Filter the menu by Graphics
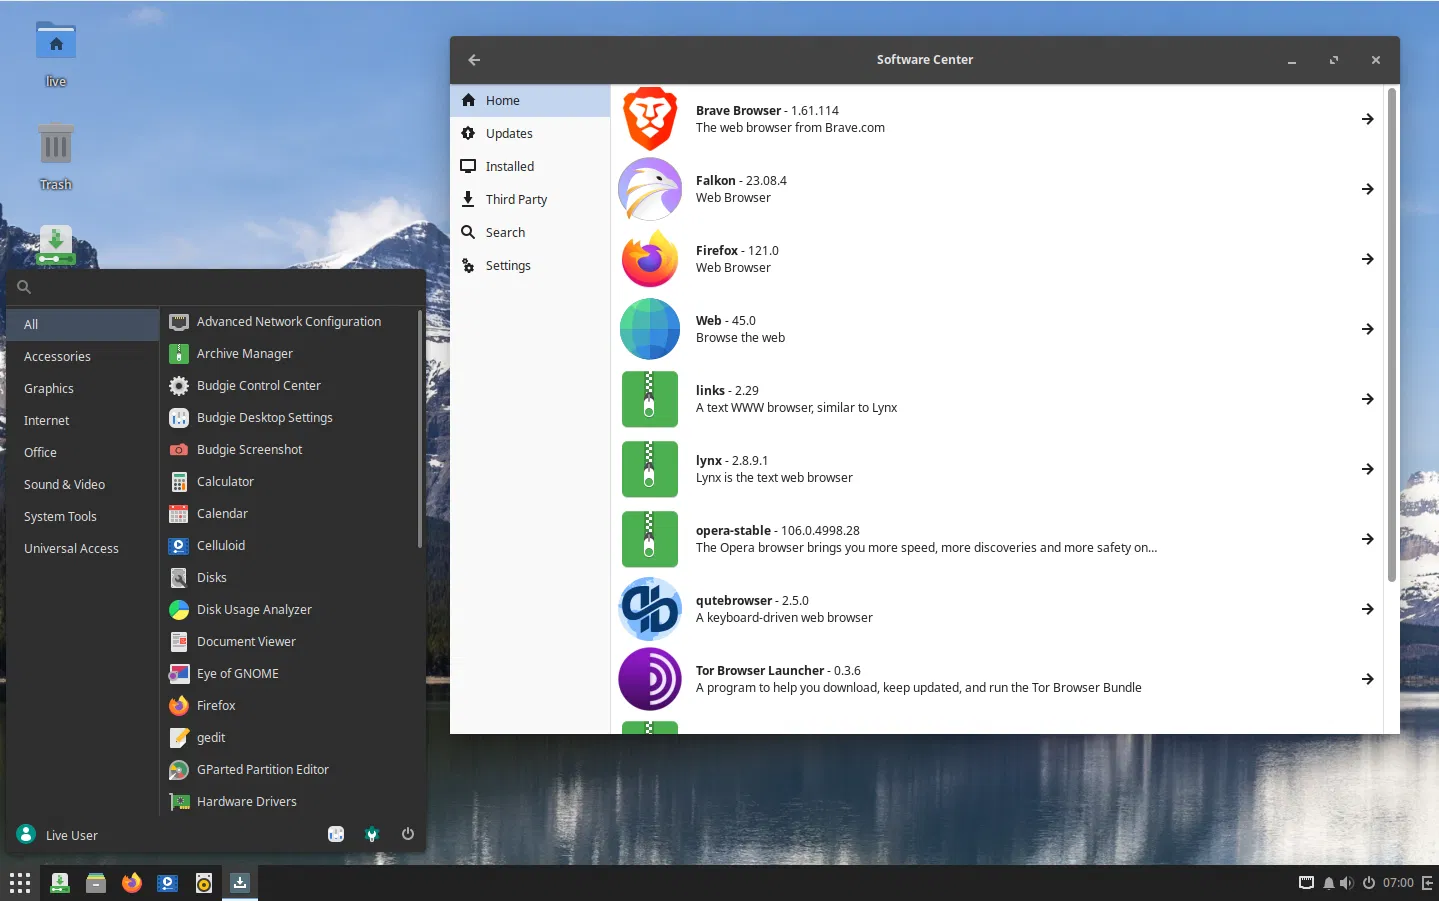This screenshot has width=1439, height=901. pyautogui.click(x=83, y=388)
